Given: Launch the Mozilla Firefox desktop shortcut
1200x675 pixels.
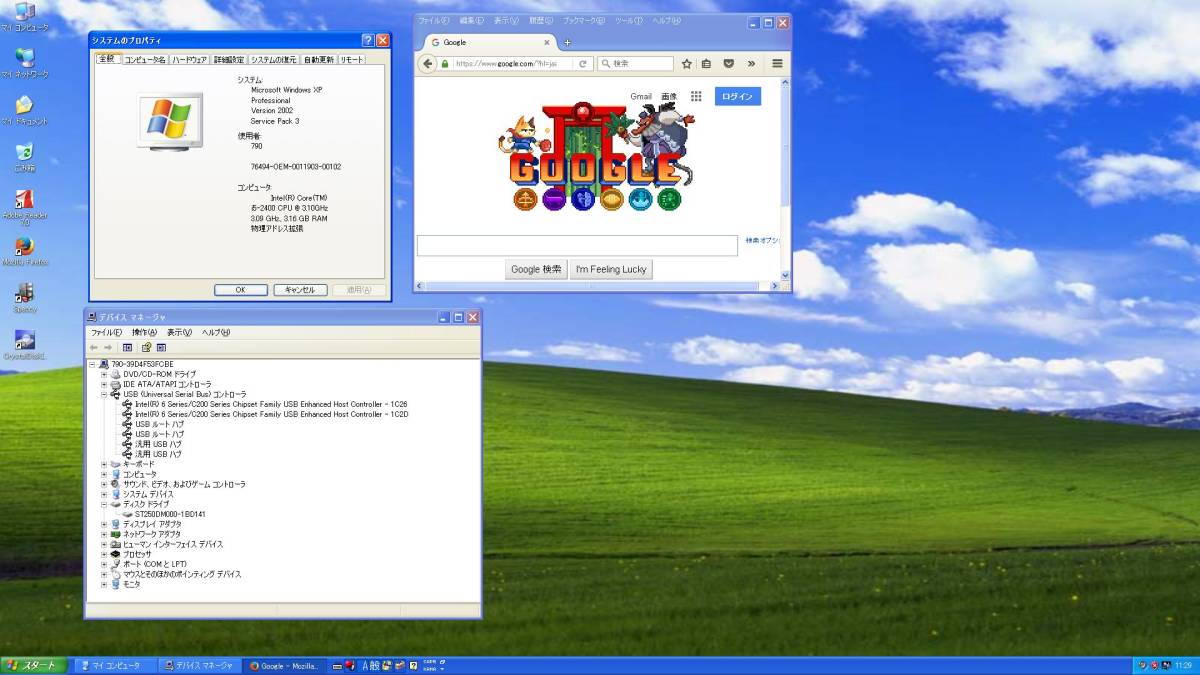Looking at the screenshot, I should (24, 250).
